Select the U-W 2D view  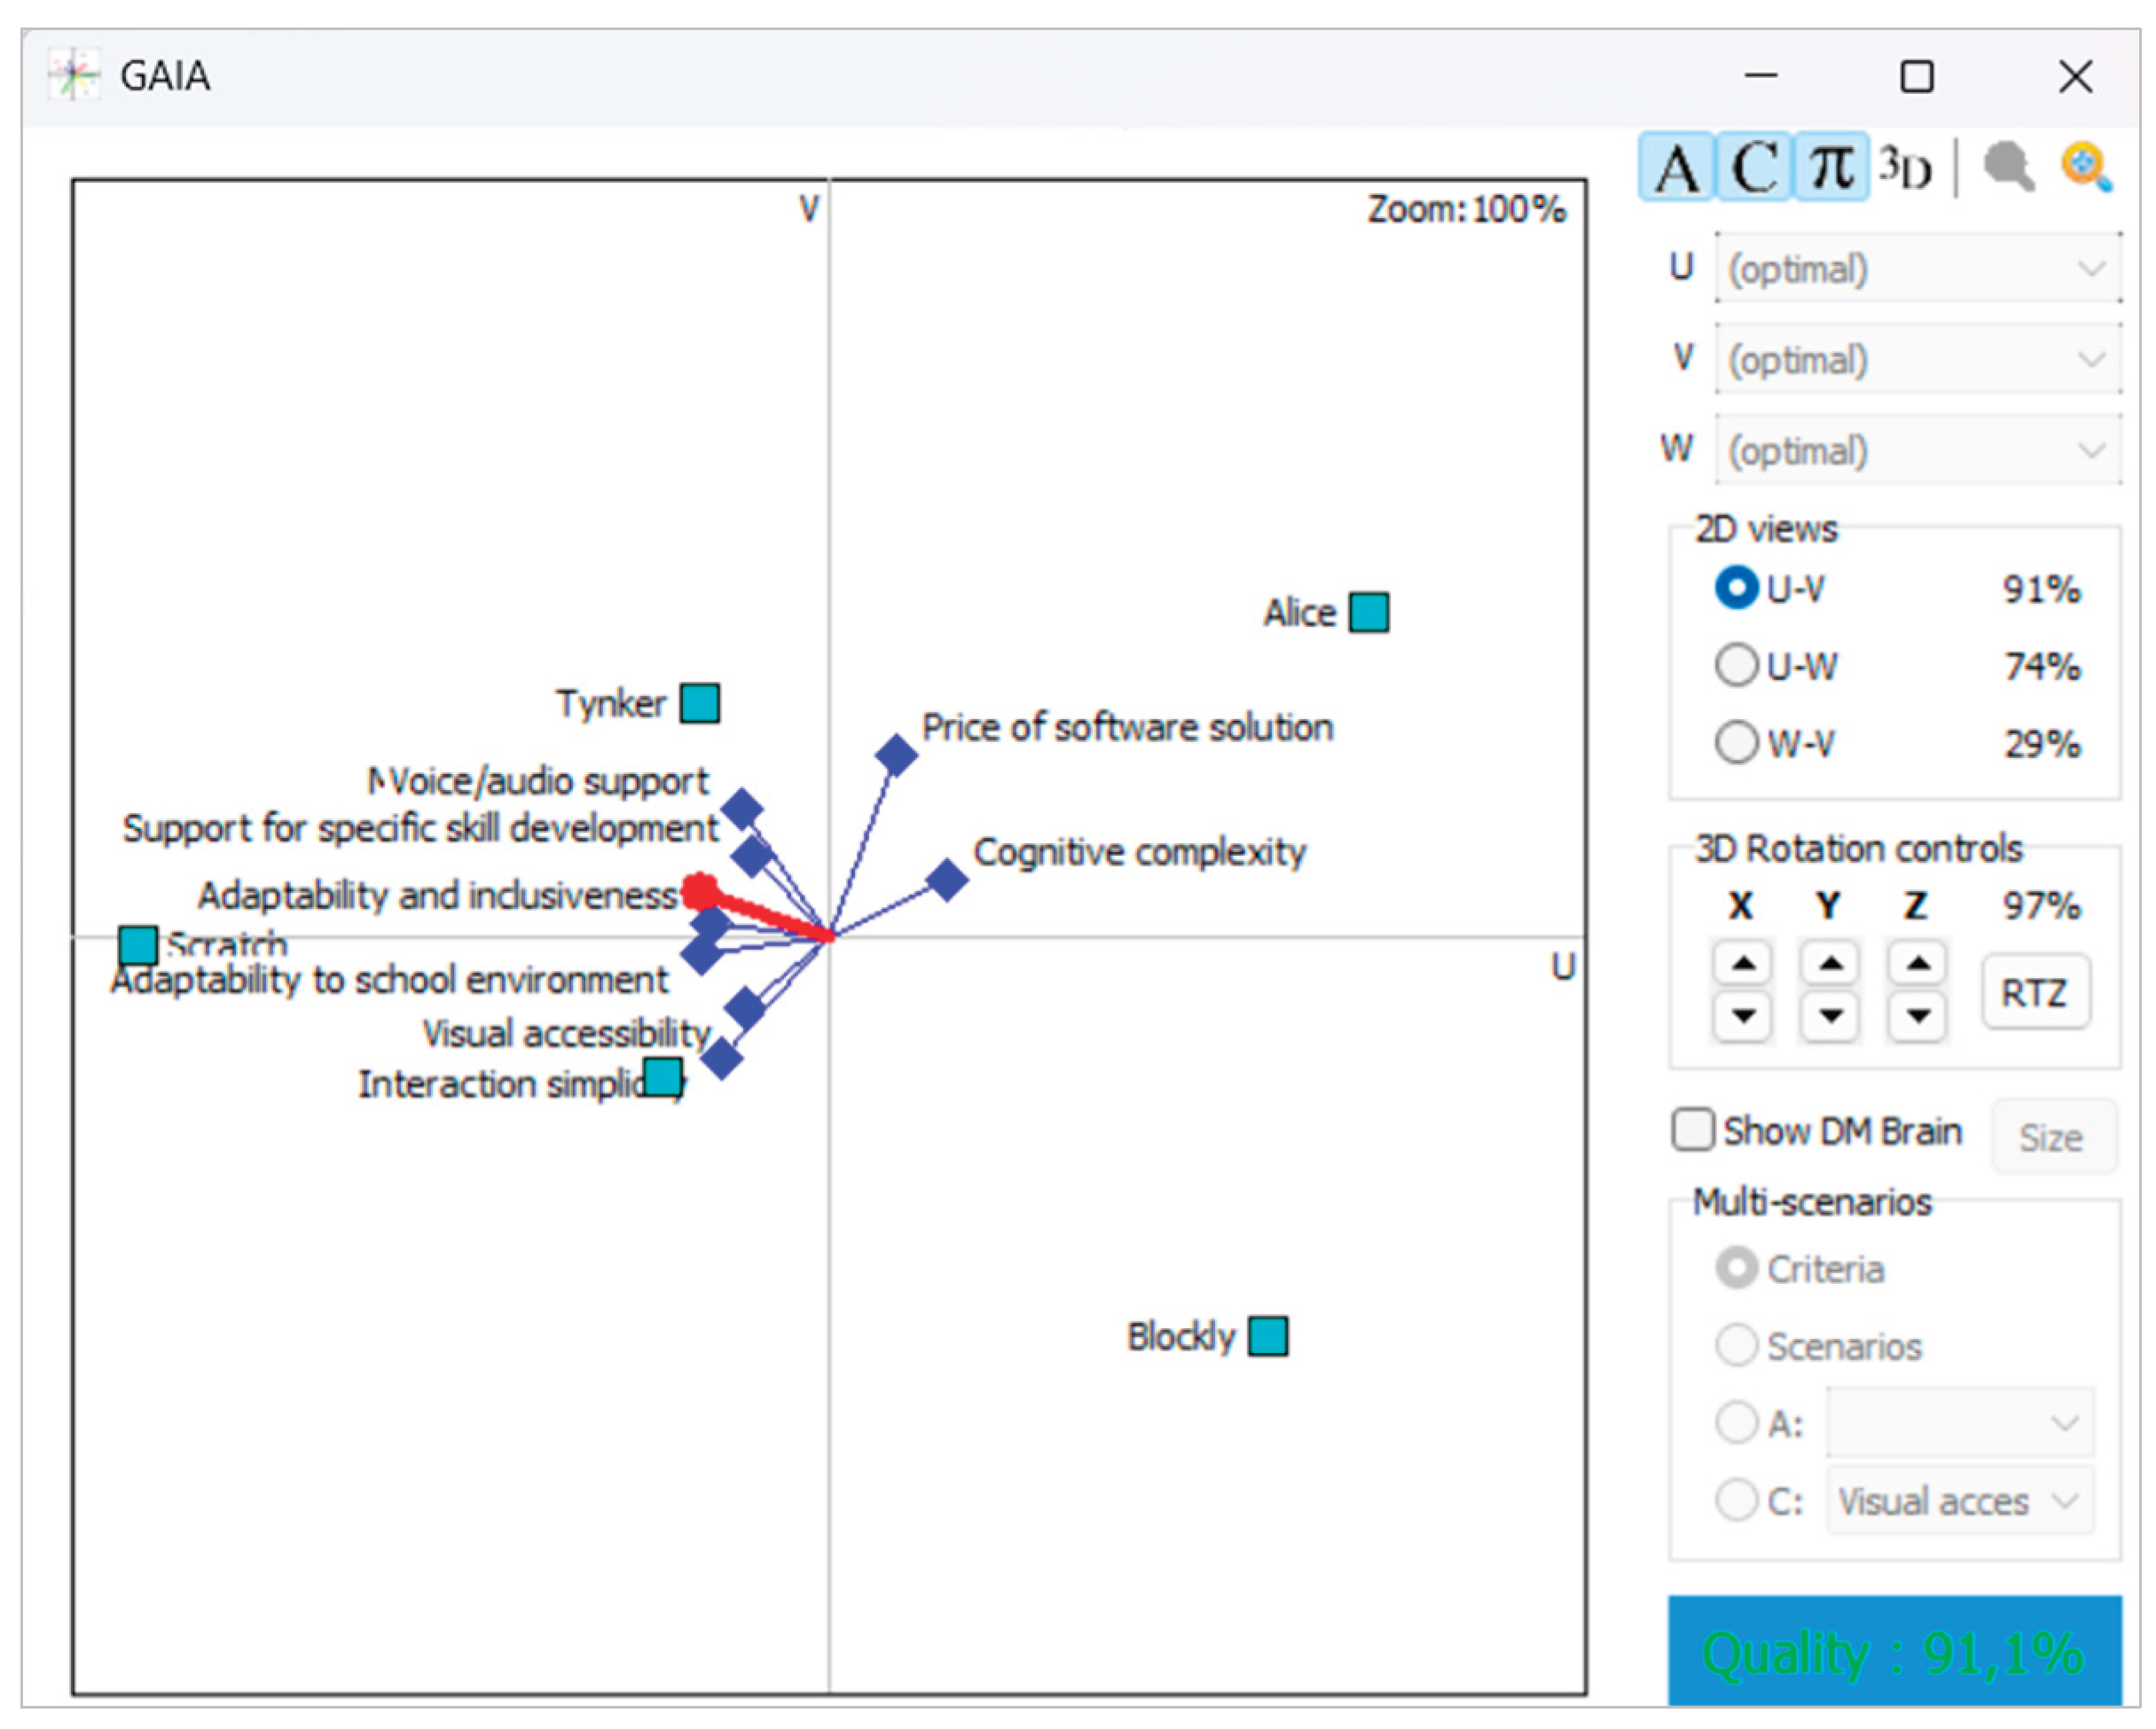point(1736,665)
